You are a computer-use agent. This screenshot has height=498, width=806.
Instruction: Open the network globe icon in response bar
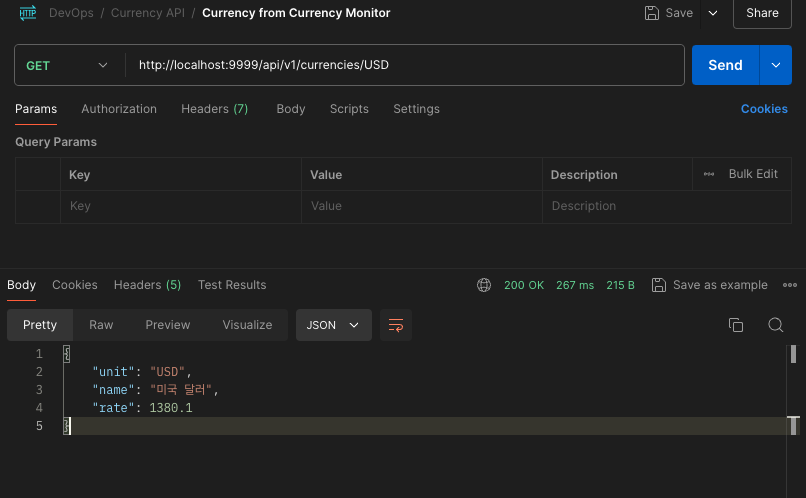tap(484, 285)
